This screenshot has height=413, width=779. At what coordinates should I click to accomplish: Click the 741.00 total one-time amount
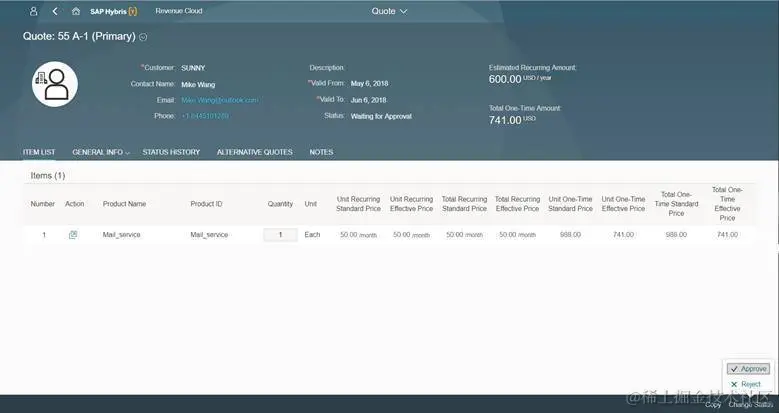(x=505, y=120)
